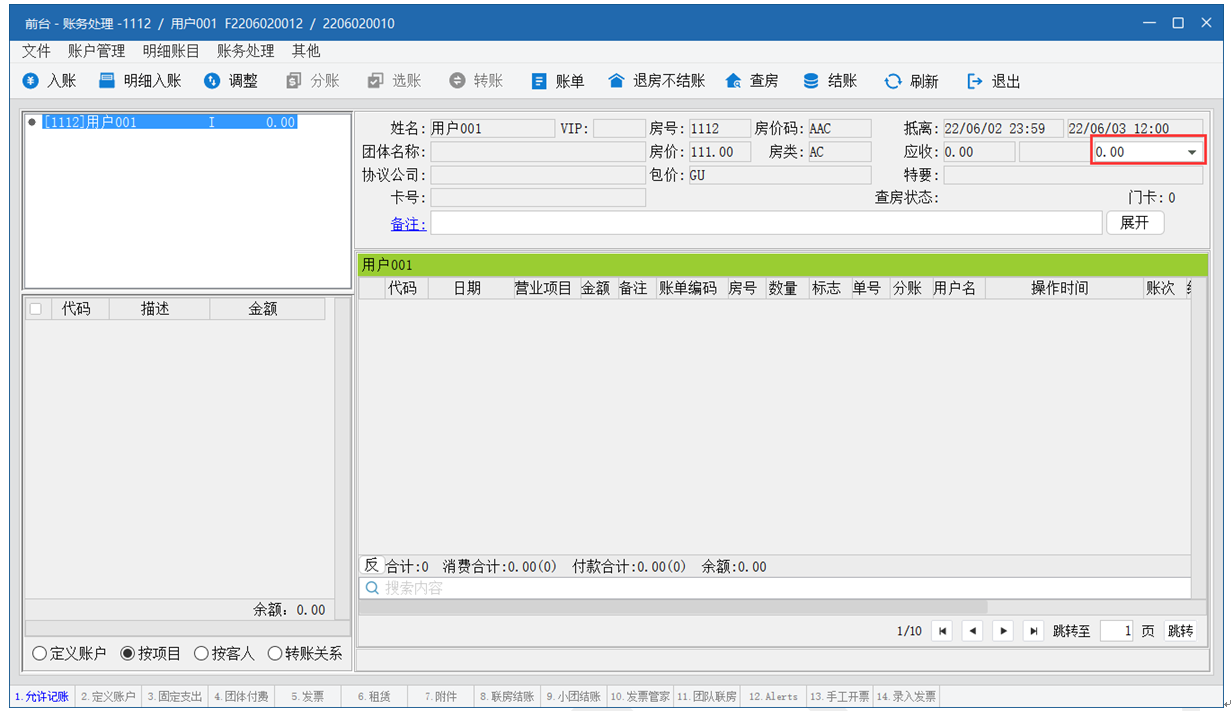
Task: Click the 搜索内容 search field
Action: (775, 588)
